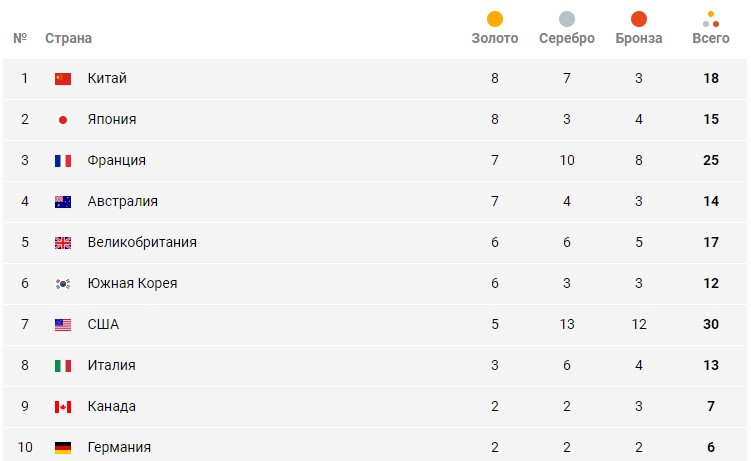This screenshot has height=461, width=751.
Task: Click the Germany flag icon
Action: (63, 447)
